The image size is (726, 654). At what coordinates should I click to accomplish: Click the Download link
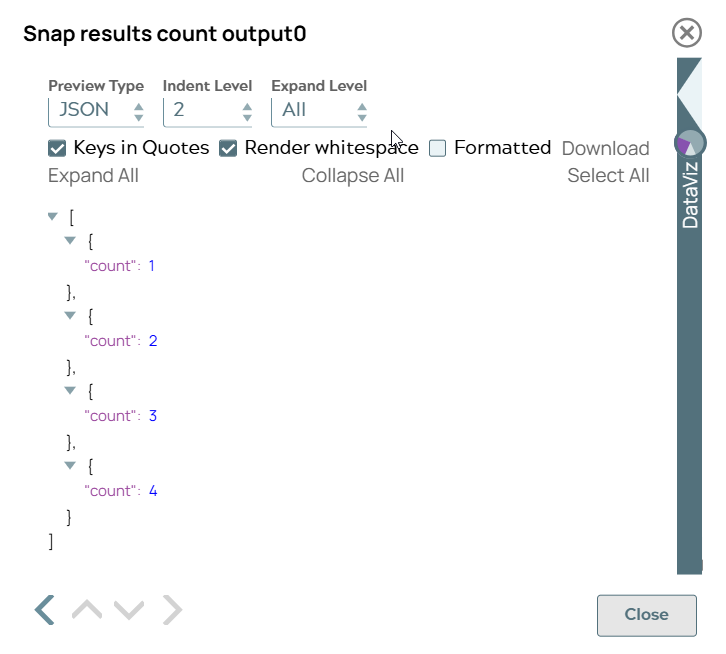click(605, 148)
